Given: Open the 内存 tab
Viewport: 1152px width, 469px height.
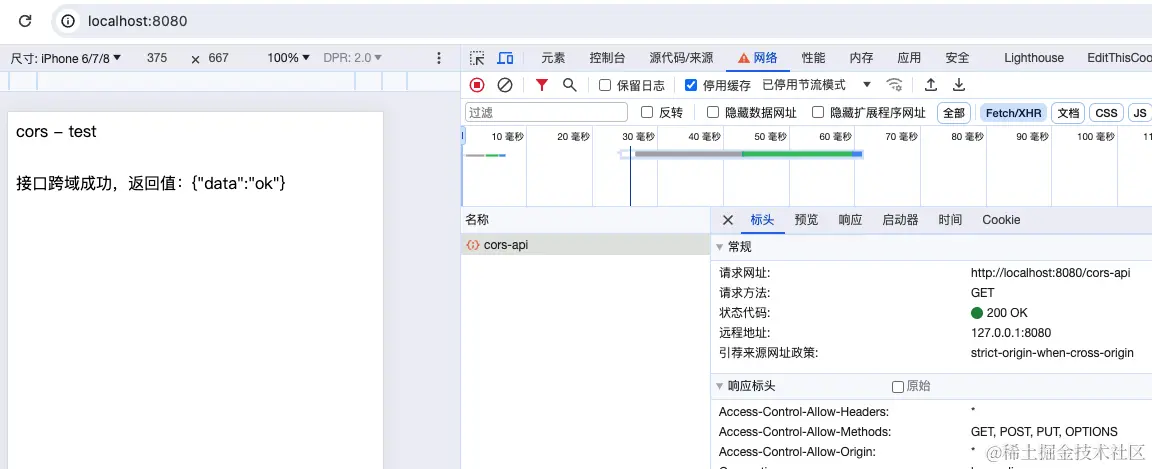Looking at the screenshot, I should (861, 58).
